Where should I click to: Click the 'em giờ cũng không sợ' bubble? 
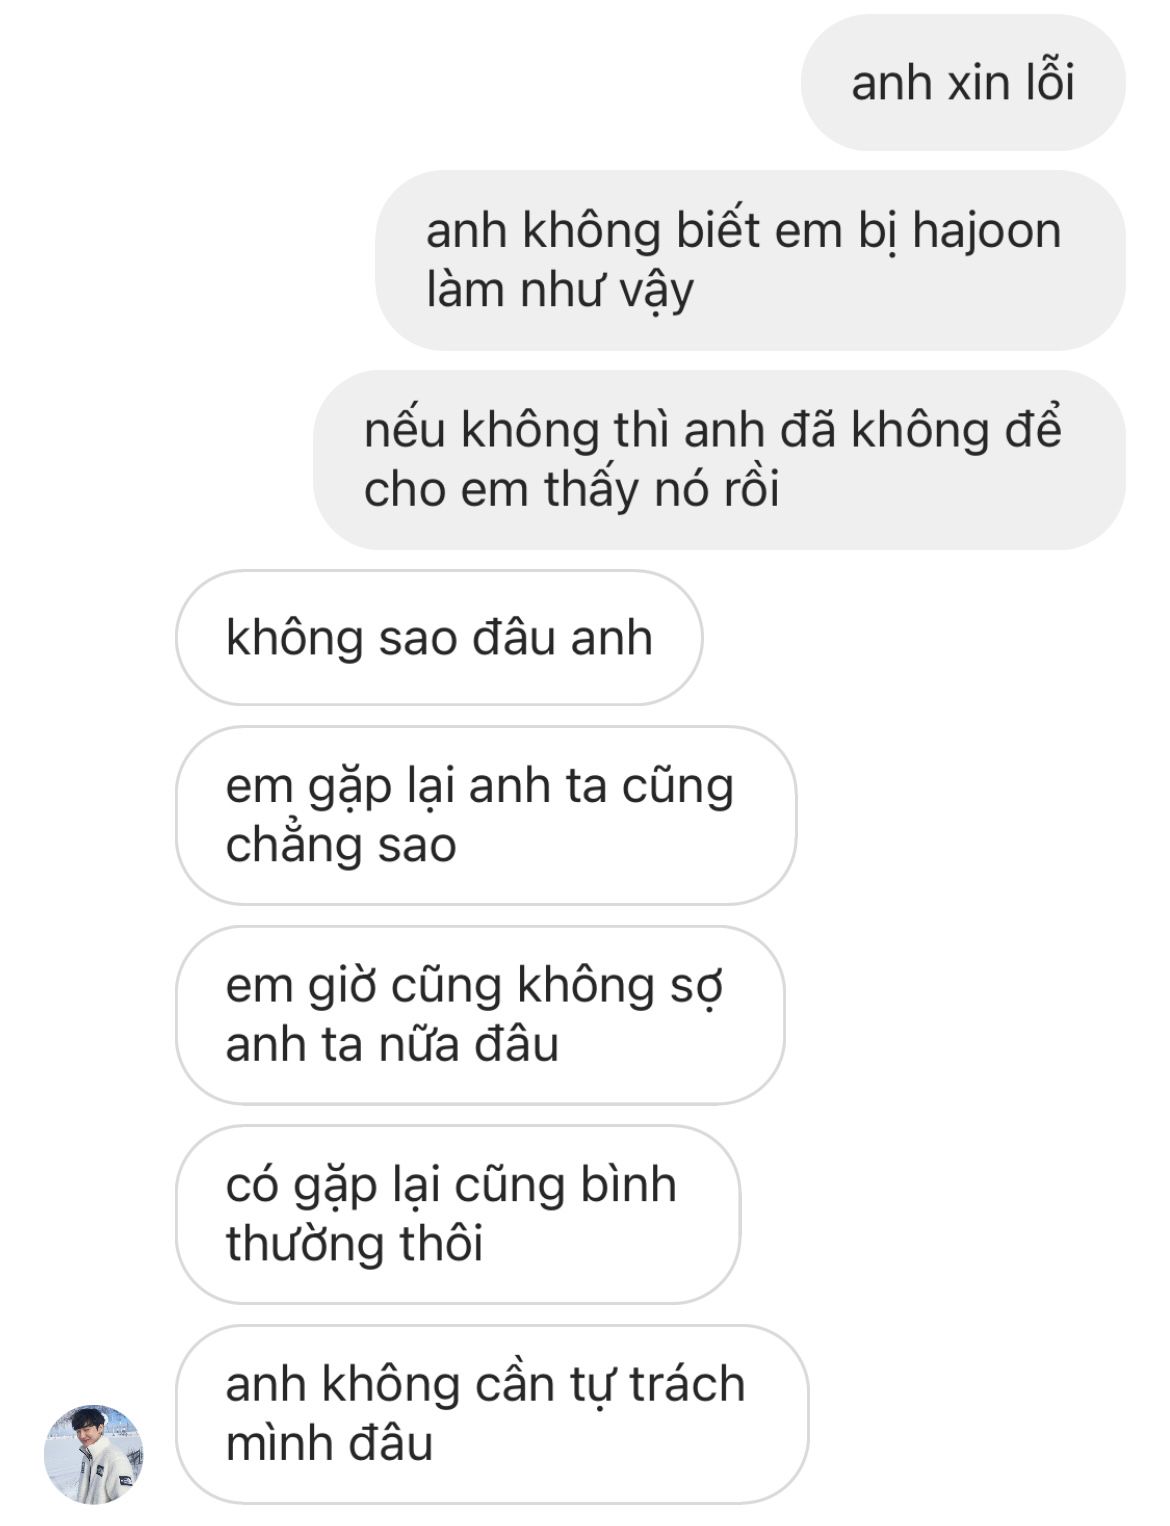(480, 1015)
